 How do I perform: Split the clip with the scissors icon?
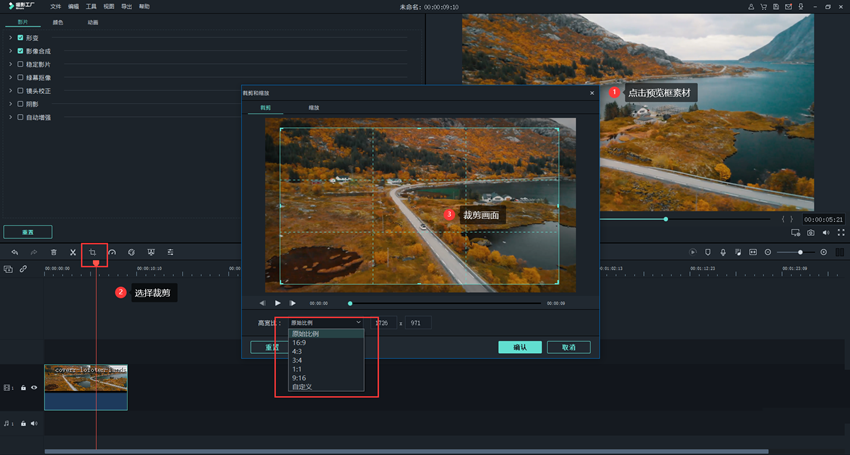[x=73, y=252]
